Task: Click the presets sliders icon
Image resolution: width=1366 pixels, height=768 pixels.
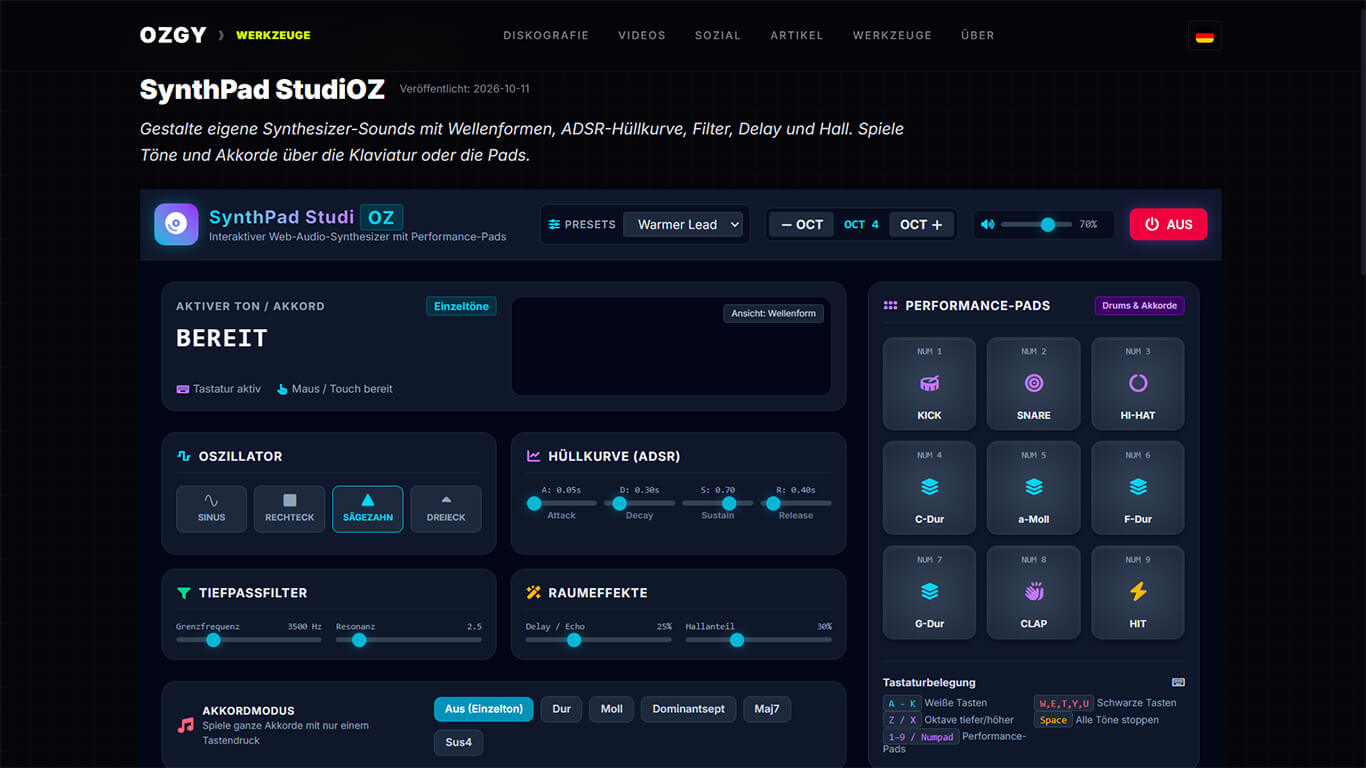Action: [x=554, y=225]
